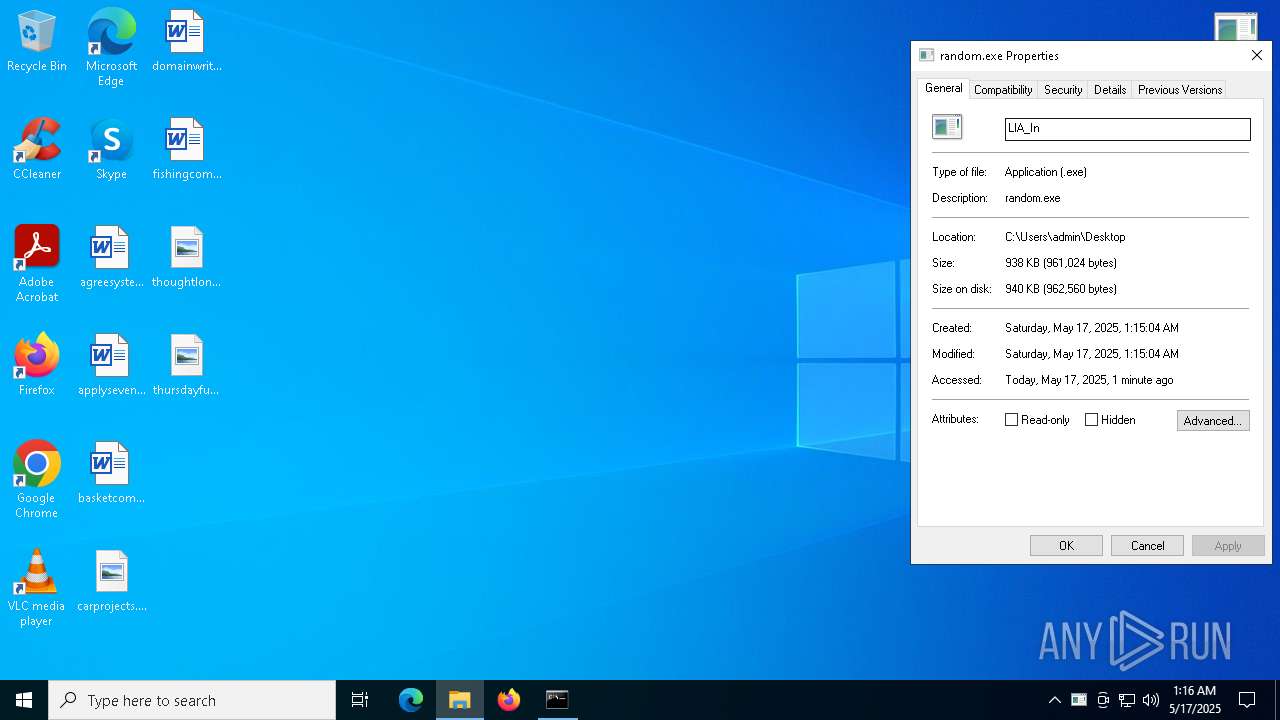Select the domainwrit... Word document icon
Viewport: 1280px width, 720px height.
coord(186,42)
